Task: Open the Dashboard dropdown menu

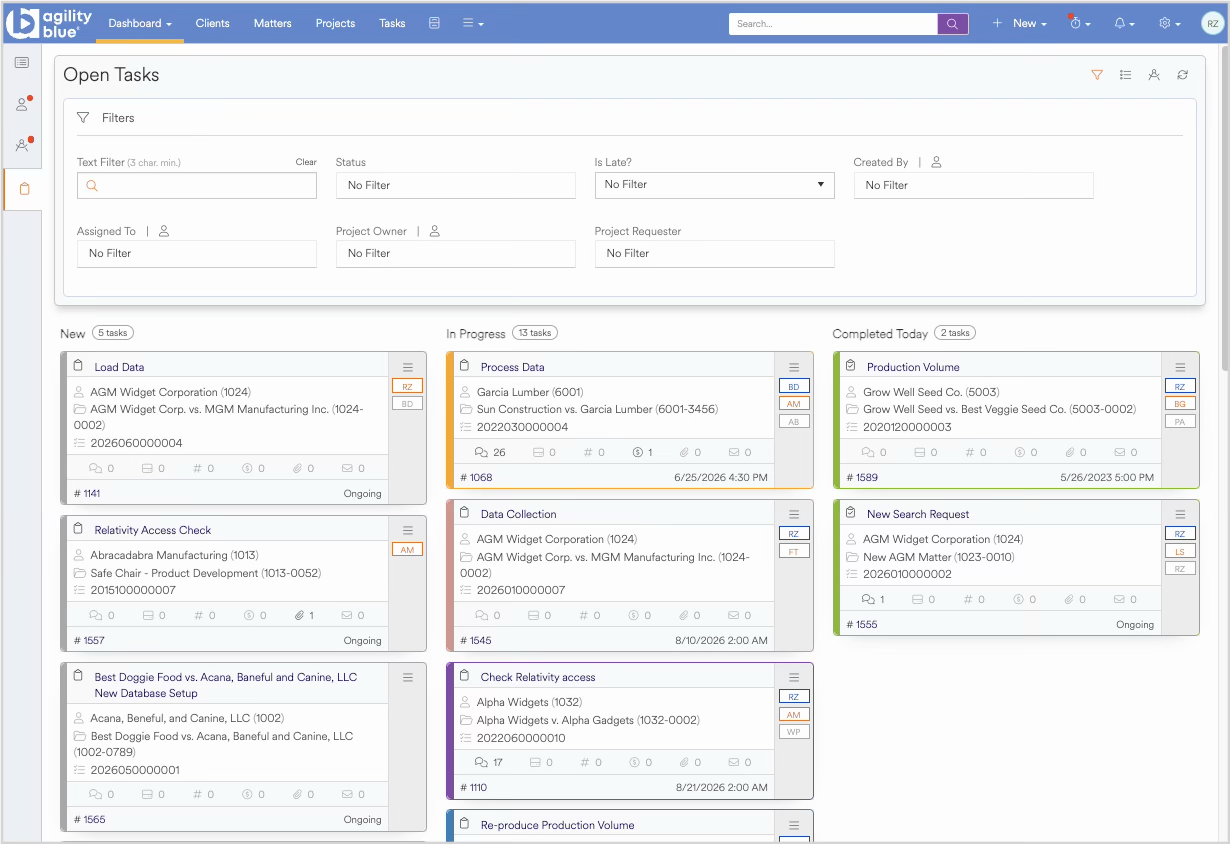Action: point(140,23)
